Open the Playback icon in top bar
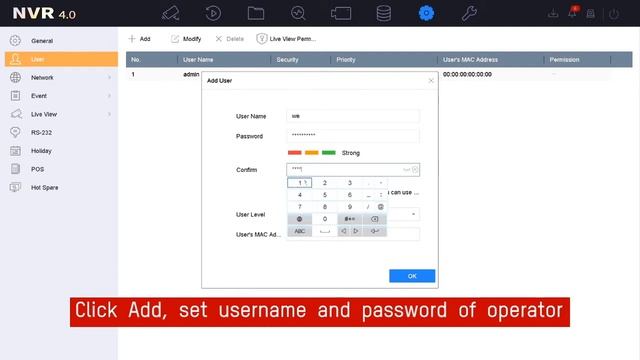Image resolution: width=640 pixels, height=360 pixels. tap(213, 13)
